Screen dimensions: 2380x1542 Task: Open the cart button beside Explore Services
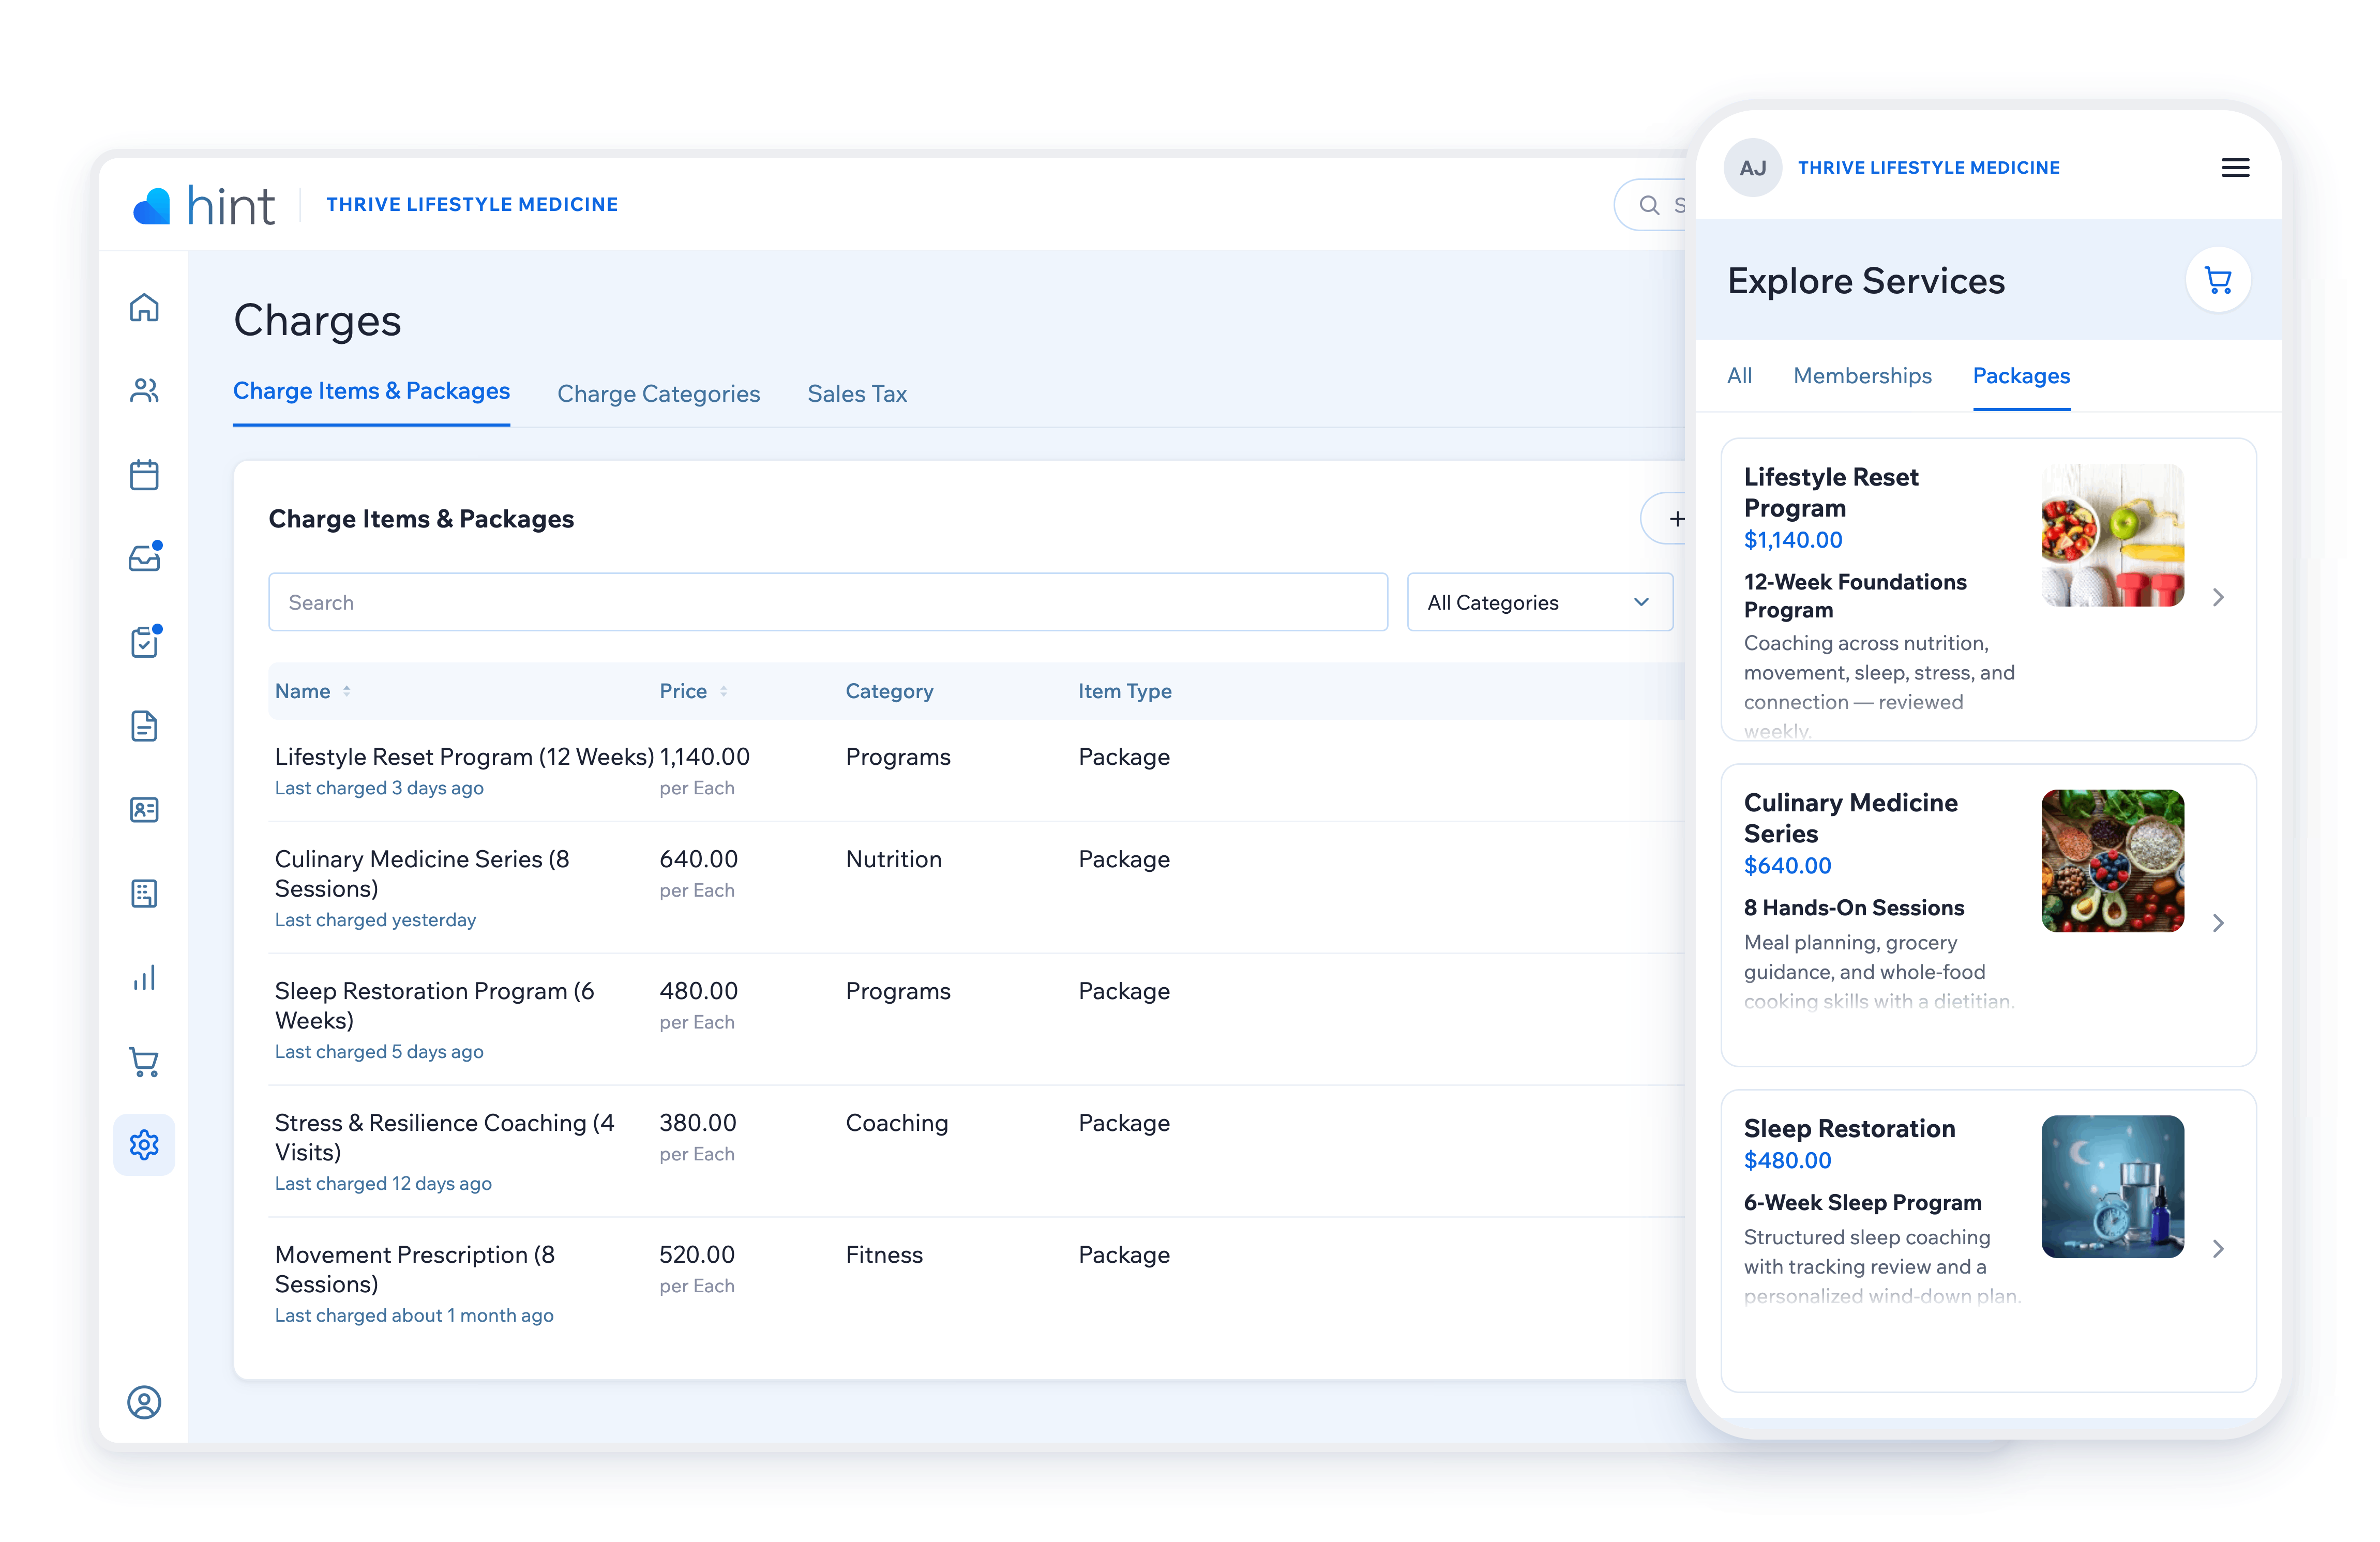pos(2218,281)
